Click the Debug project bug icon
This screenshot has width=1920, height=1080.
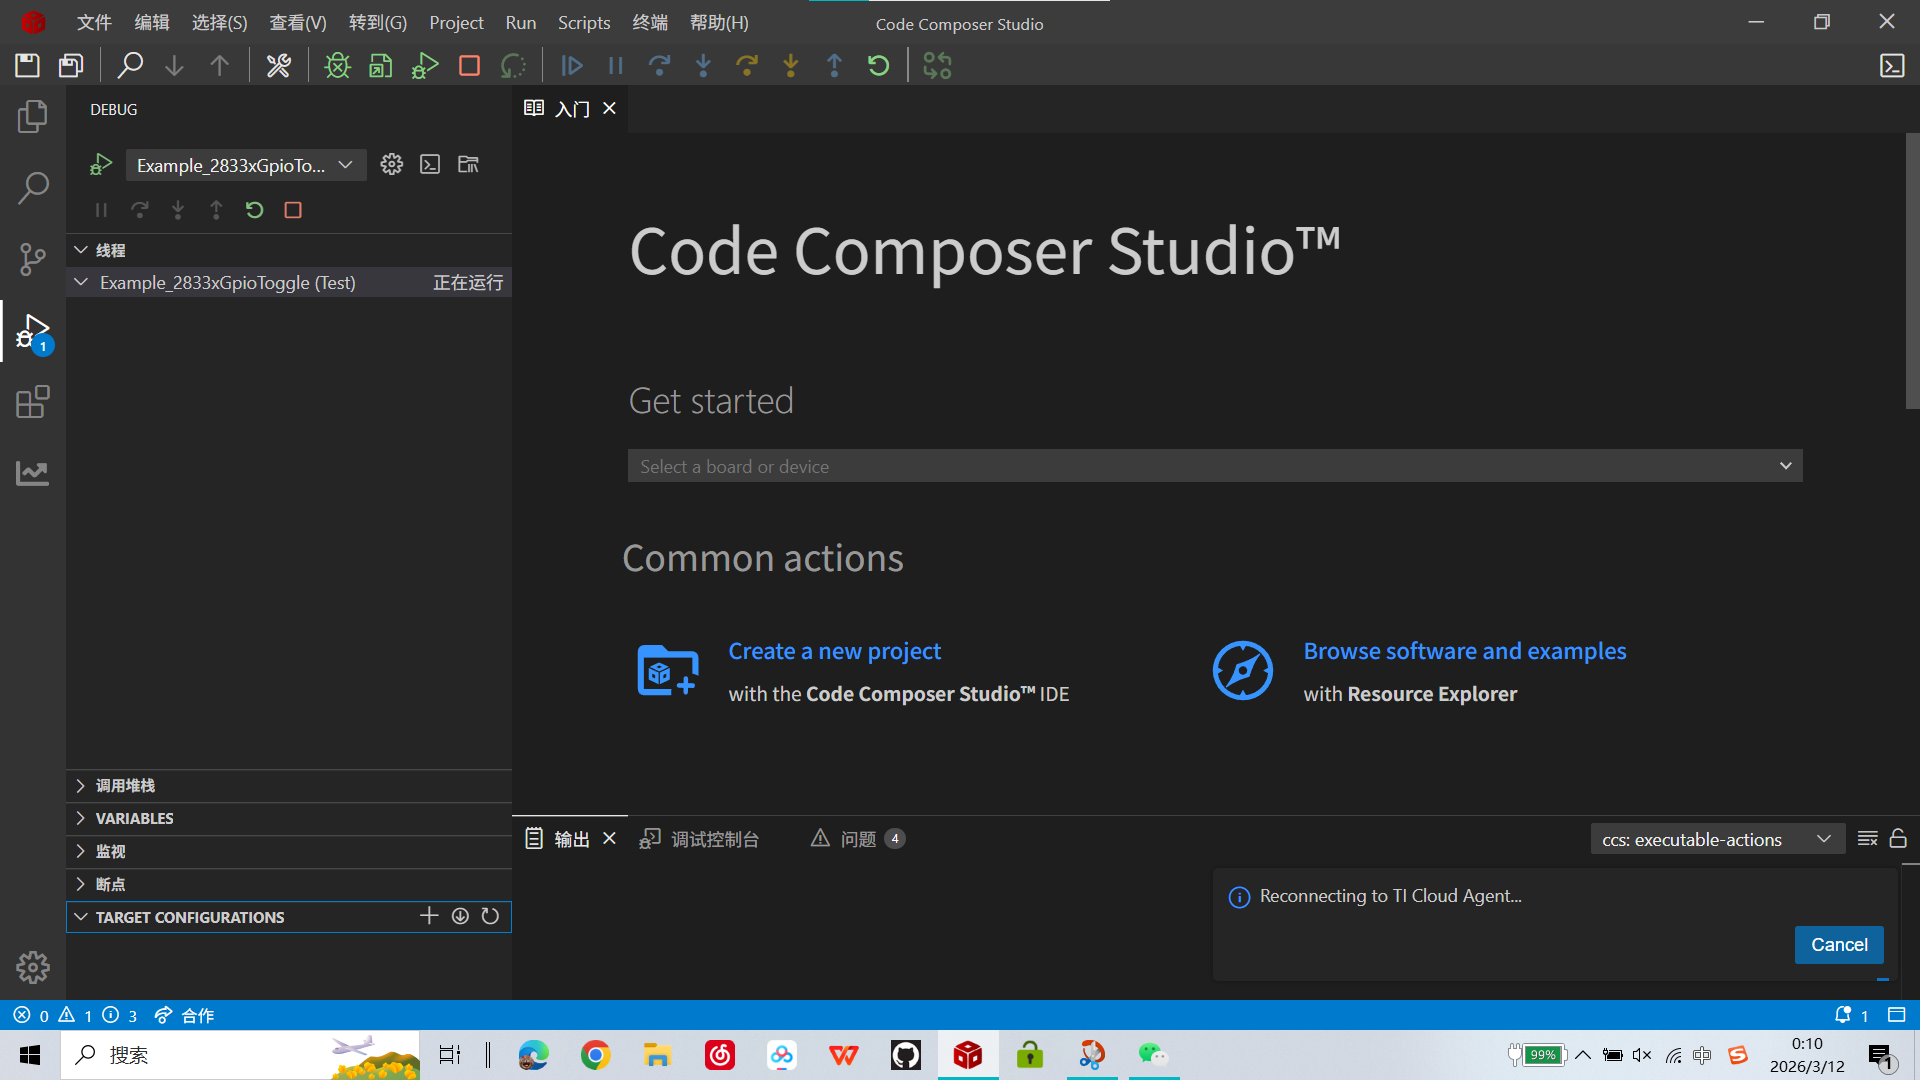pyautogui.click(x=337, y=66)
